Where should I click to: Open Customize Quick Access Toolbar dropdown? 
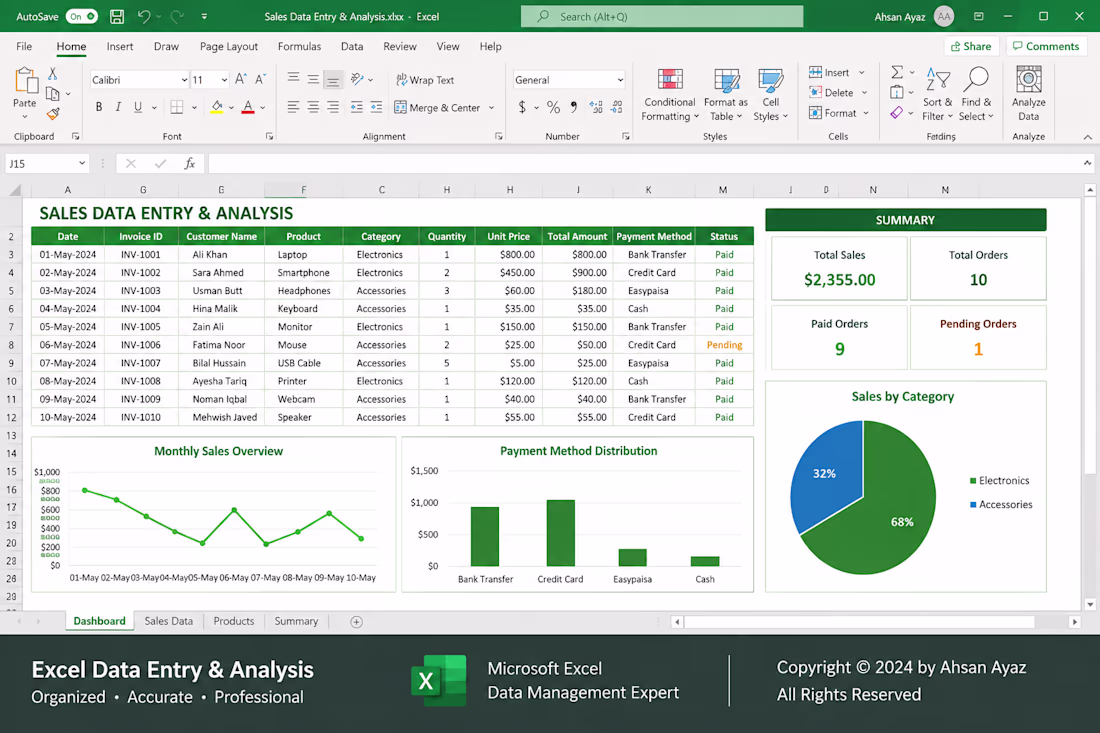[x=204, y=16]
